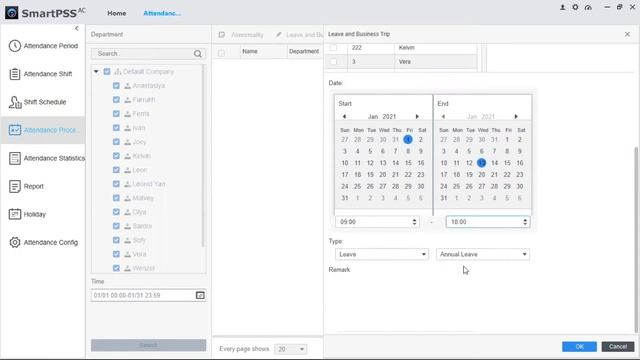Select Leonid Yan in department tree

(x=149, y=184)
